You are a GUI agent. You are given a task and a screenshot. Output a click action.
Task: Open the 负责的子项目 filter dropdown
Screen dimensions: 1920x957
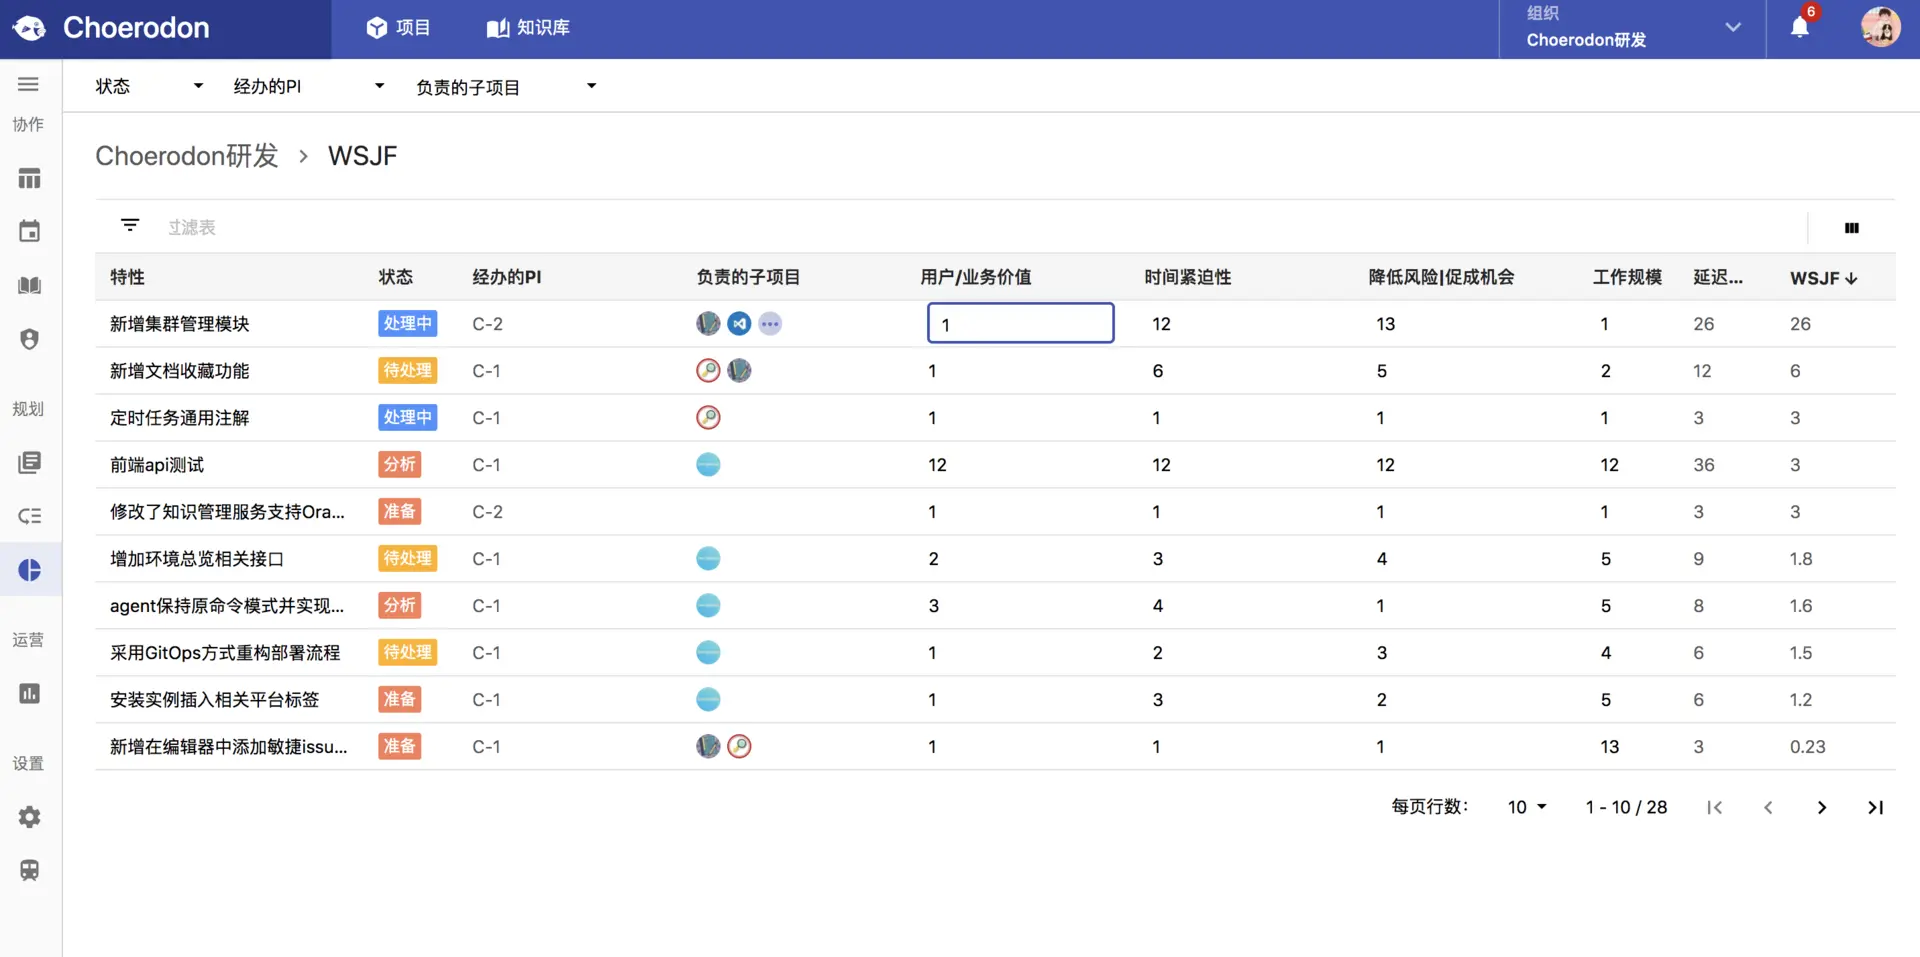[507, 87]
